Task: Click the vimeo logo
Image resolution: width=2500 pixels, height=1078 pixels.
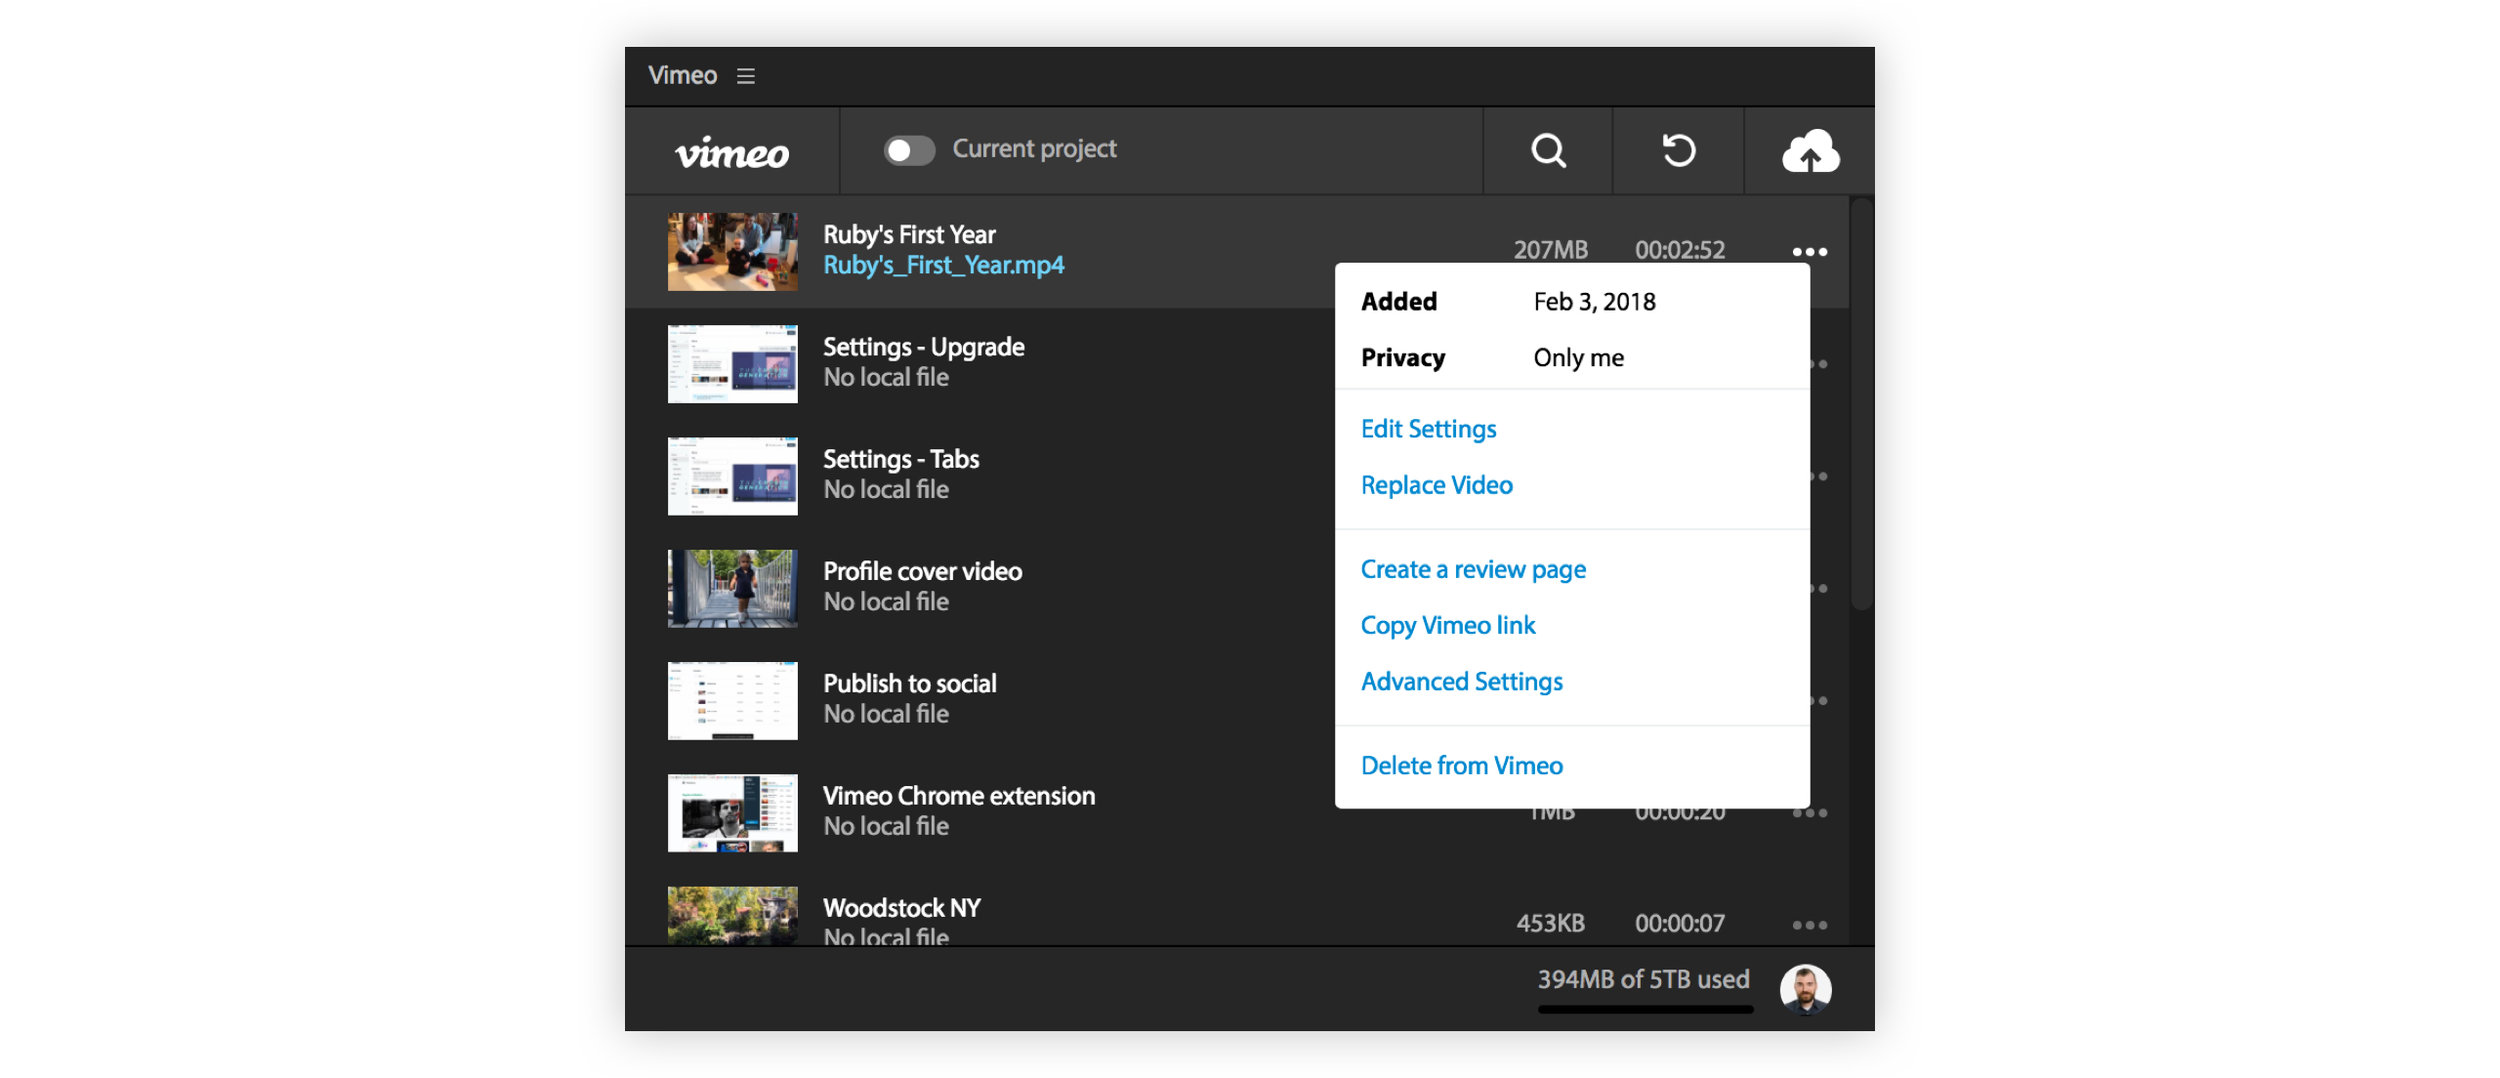Action: pyautogui.click(x=732, y=152)
